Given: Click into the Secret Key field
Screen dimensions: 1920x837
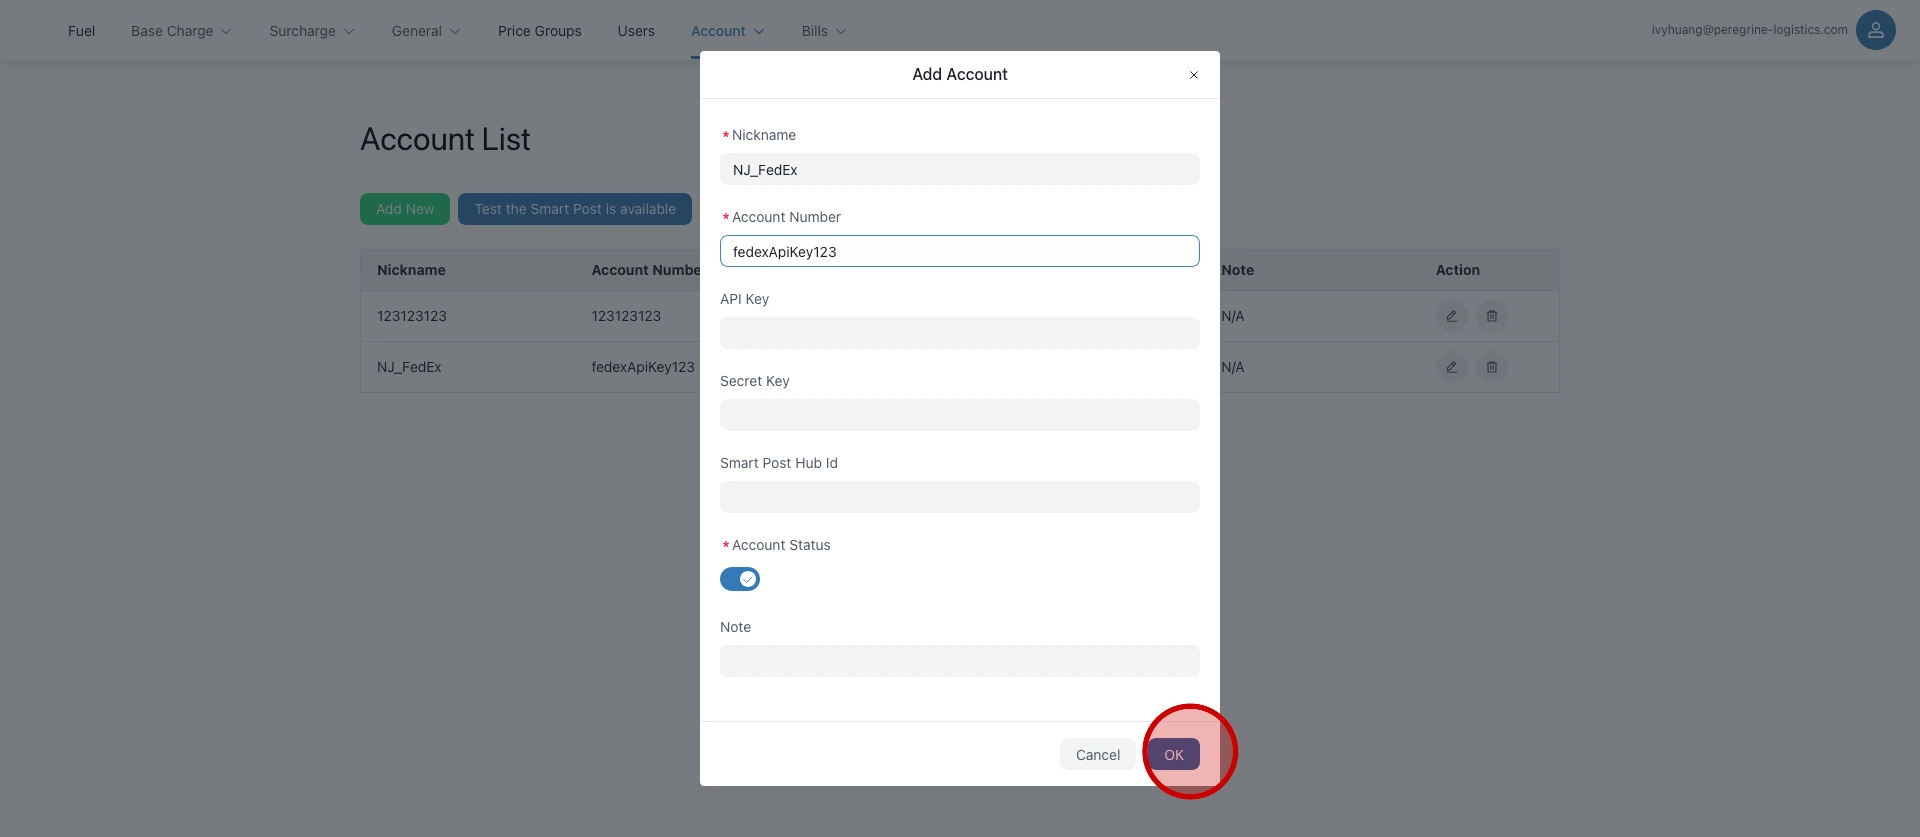Looking at the screenshot, I should pyautogui.click(x=959, y=415).
